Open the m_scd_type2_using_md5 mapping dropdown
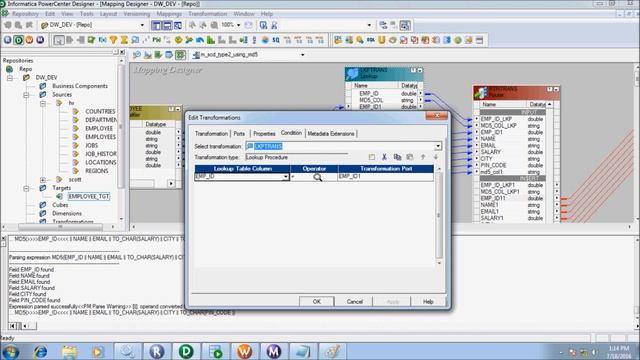The image size is (640, 360). 302,55
